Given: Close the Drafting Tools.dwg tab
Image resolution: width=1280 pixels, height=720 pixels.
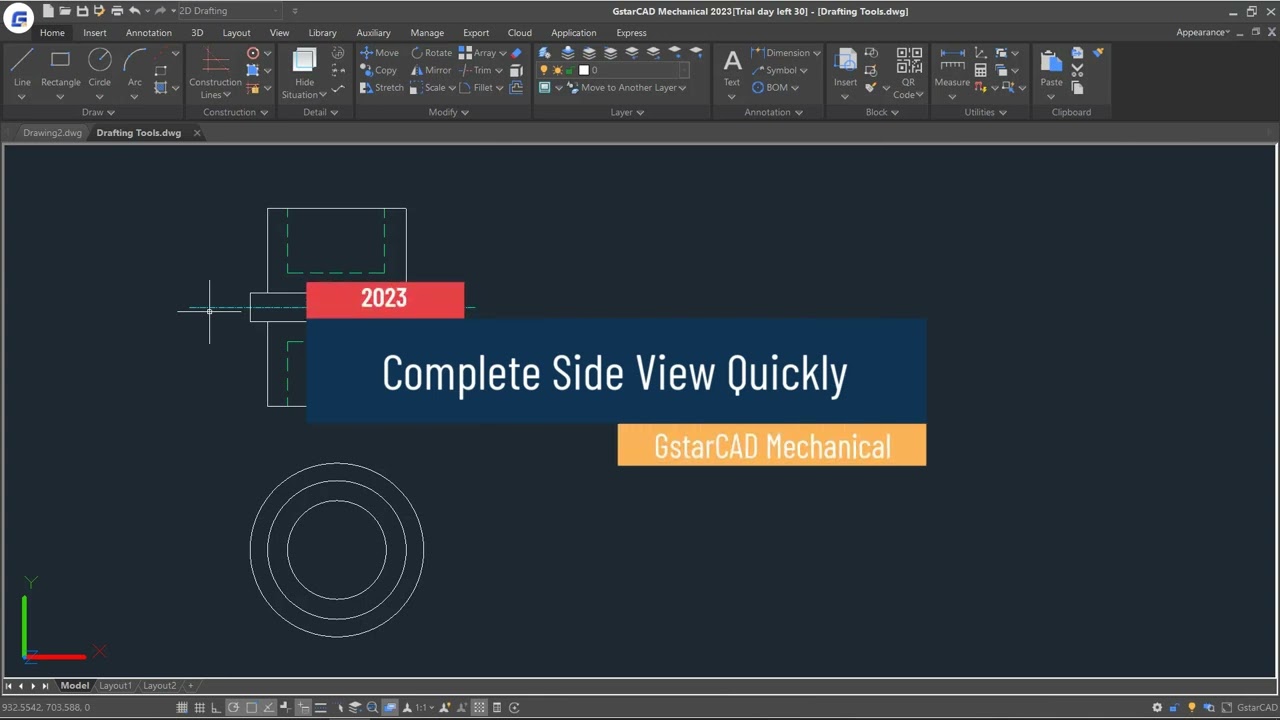Looking at the screenshot, I should 197,132.
